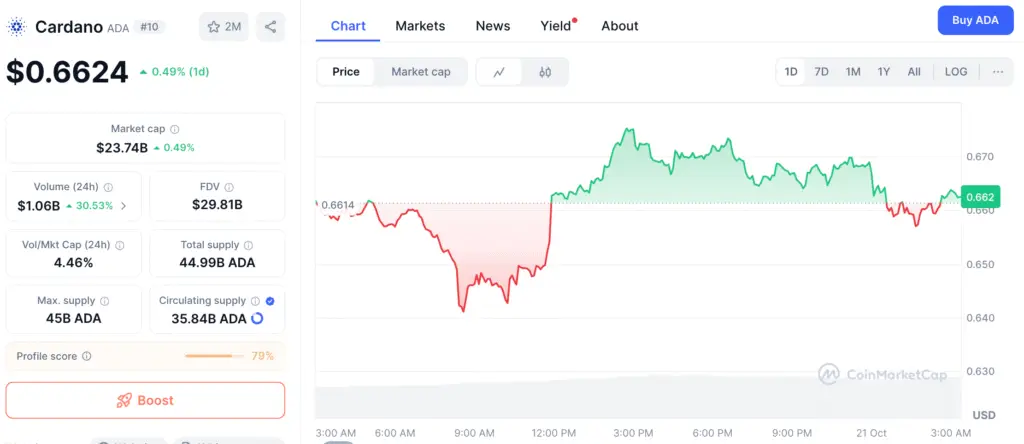Switch to the News tab
Screen dimensions: 1024x444
click(x=493, y=26)
